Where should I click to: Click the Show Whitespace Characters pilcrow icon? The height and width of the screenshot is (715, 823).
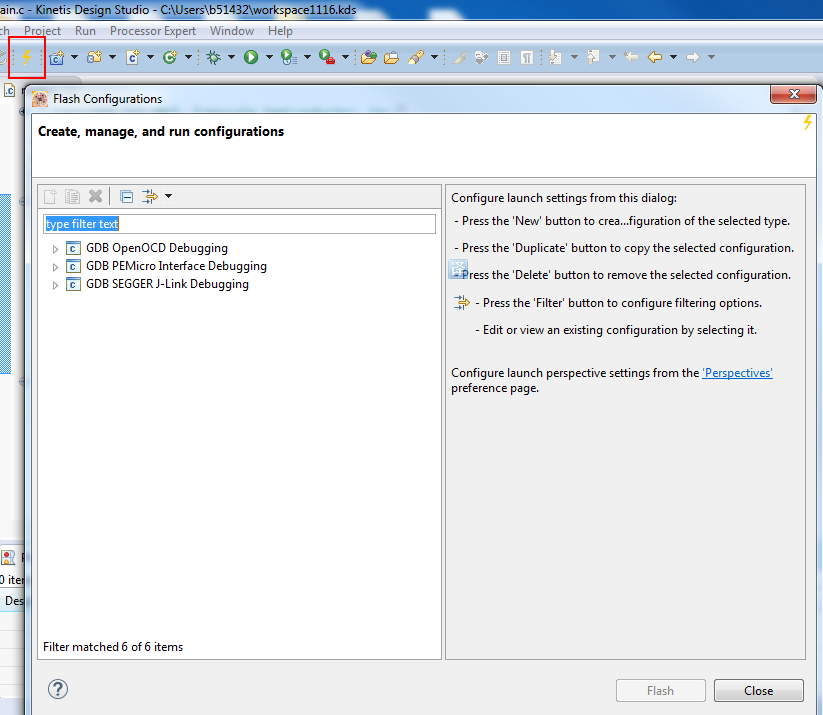point(527,57)
